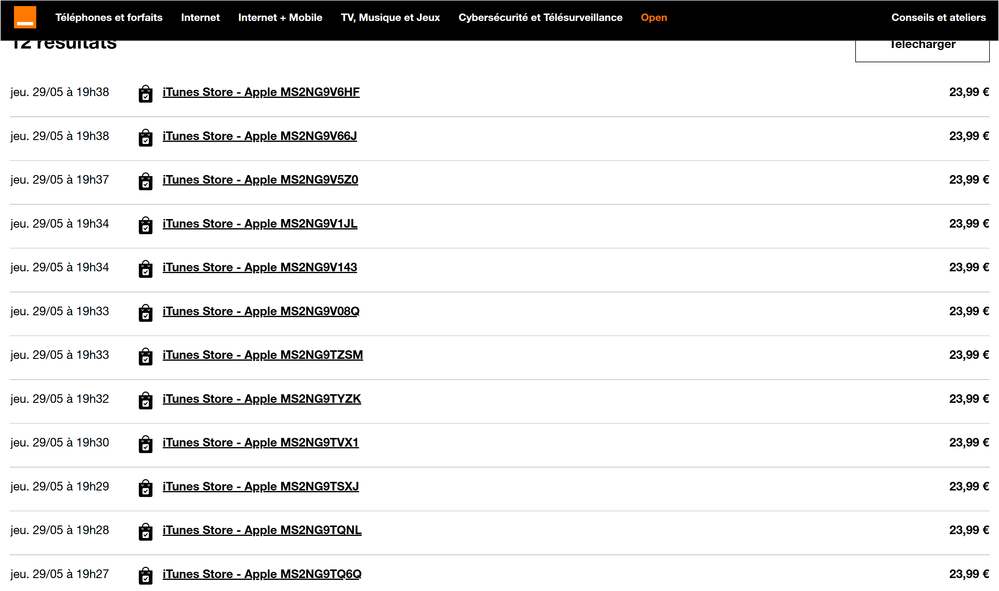The image size is (999, 591).
Task: Click 23,99 € amount on MS2NG9TZSM row
Action: click(x=969, y=355)
